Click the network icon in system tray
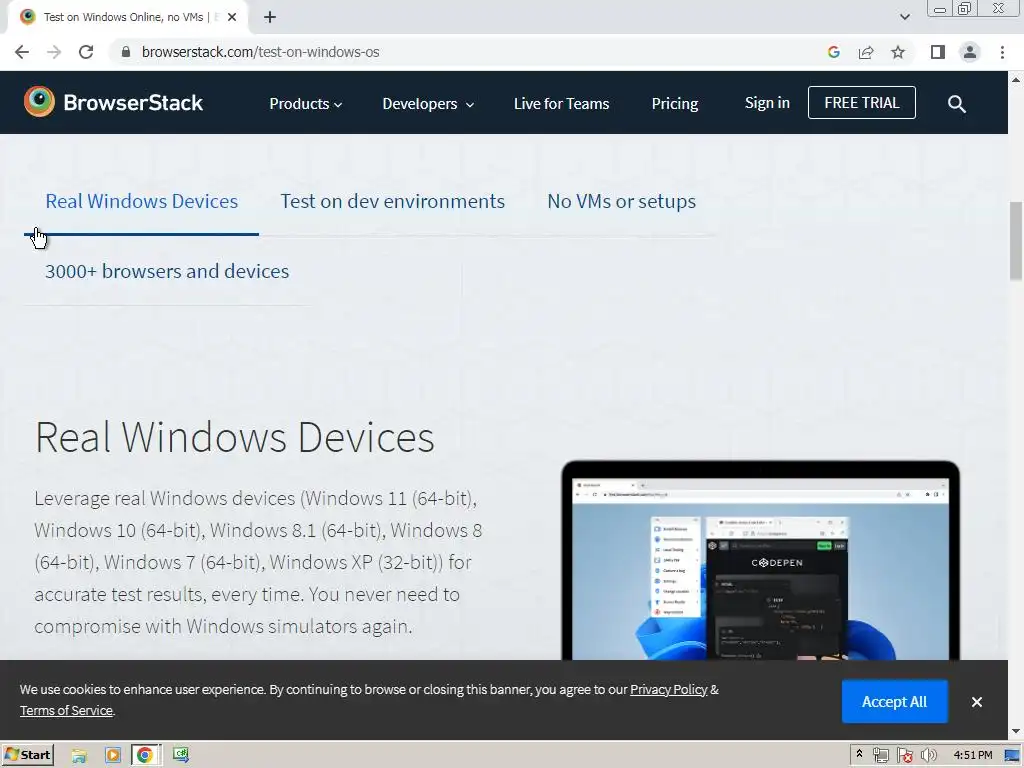The height and width of the screenshot is (768, 1024). click(880, 756)
